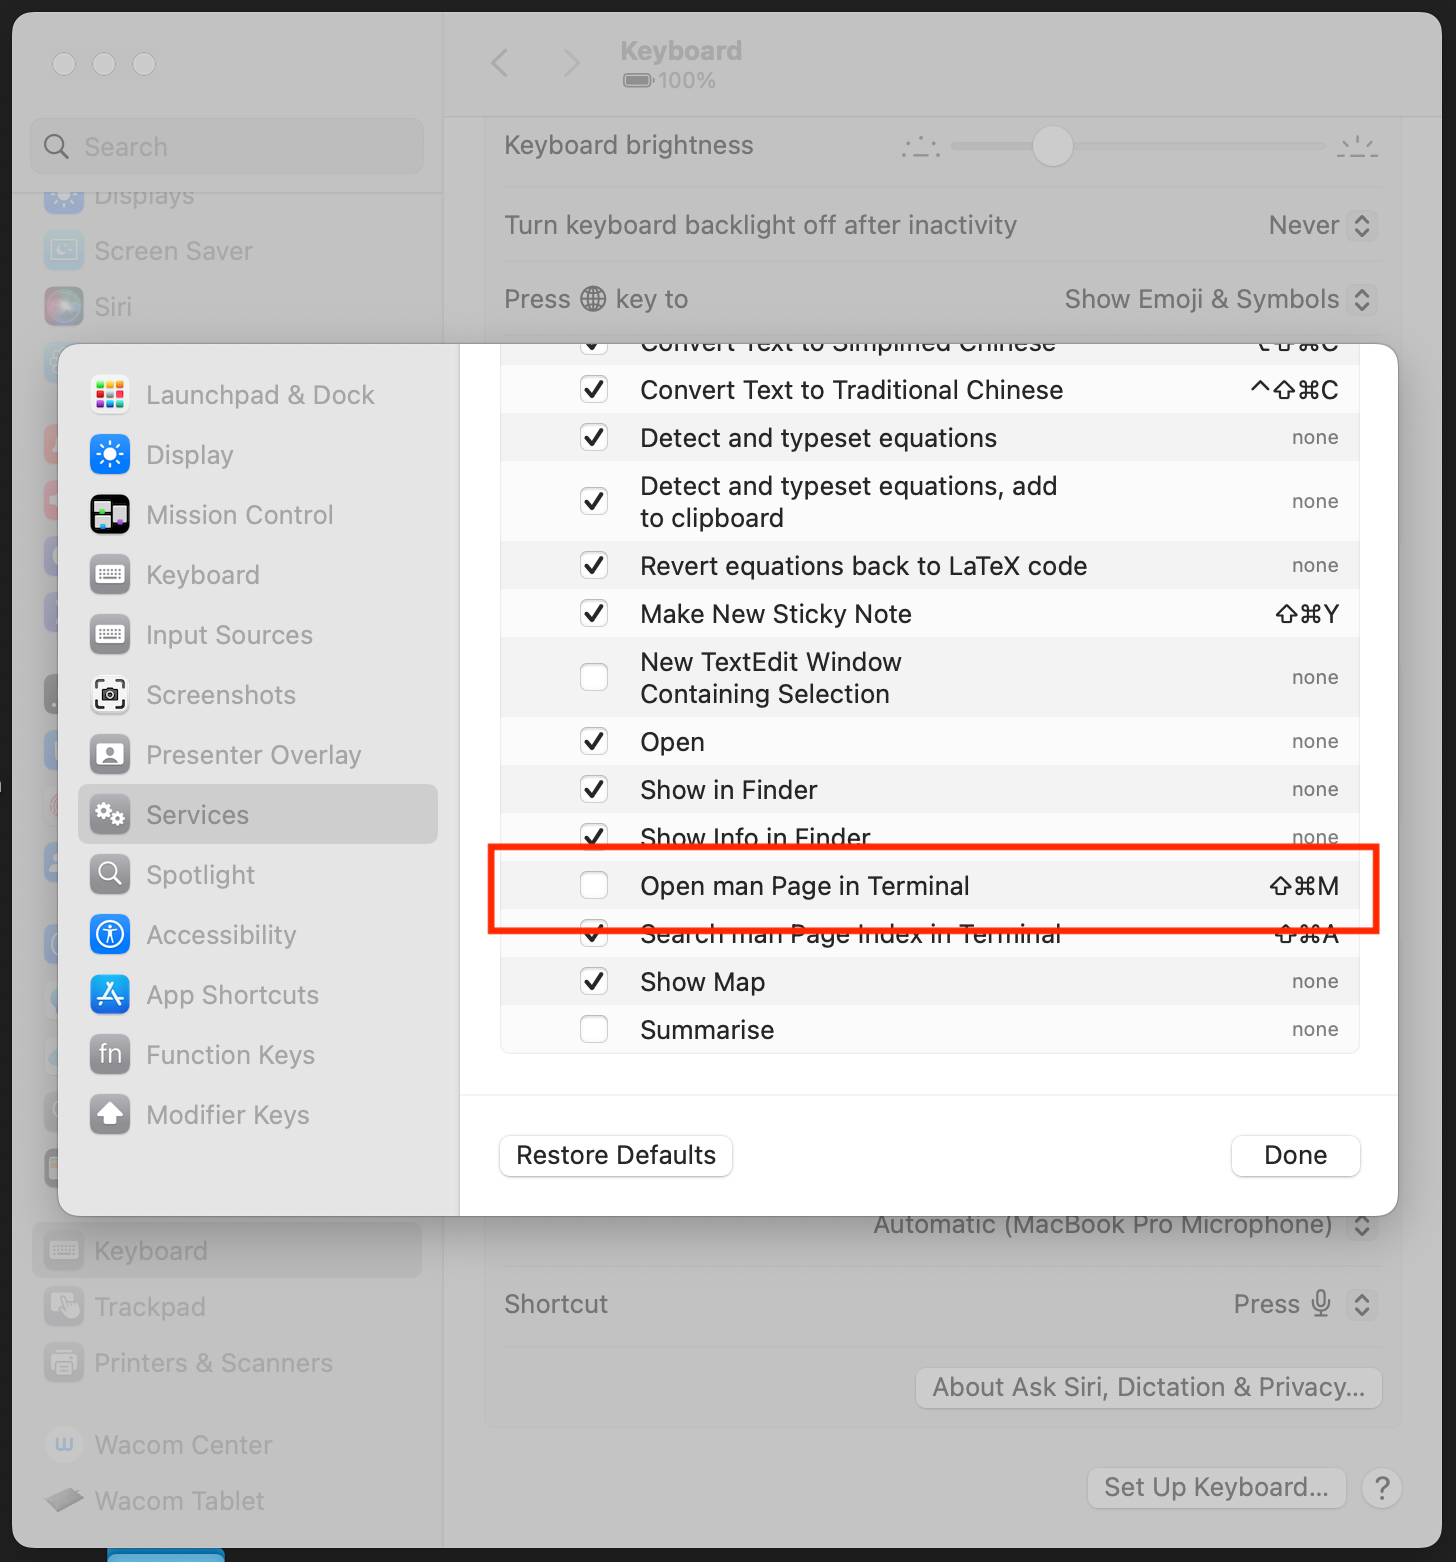
Task: Click the ⇧⌘M shortcut for Open man Page
Action: point(1304,886)
